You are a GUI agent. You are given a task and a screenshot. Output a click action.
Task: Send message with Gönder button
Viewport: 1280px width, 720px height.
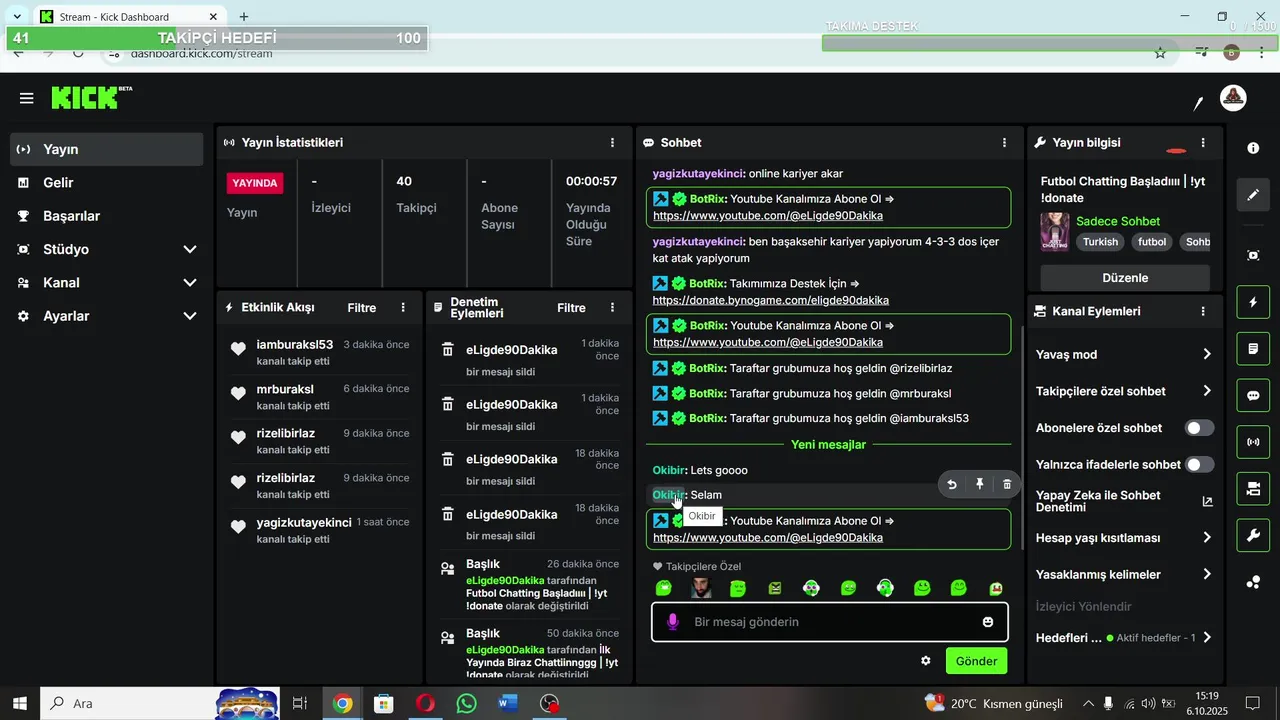point(976,661)
